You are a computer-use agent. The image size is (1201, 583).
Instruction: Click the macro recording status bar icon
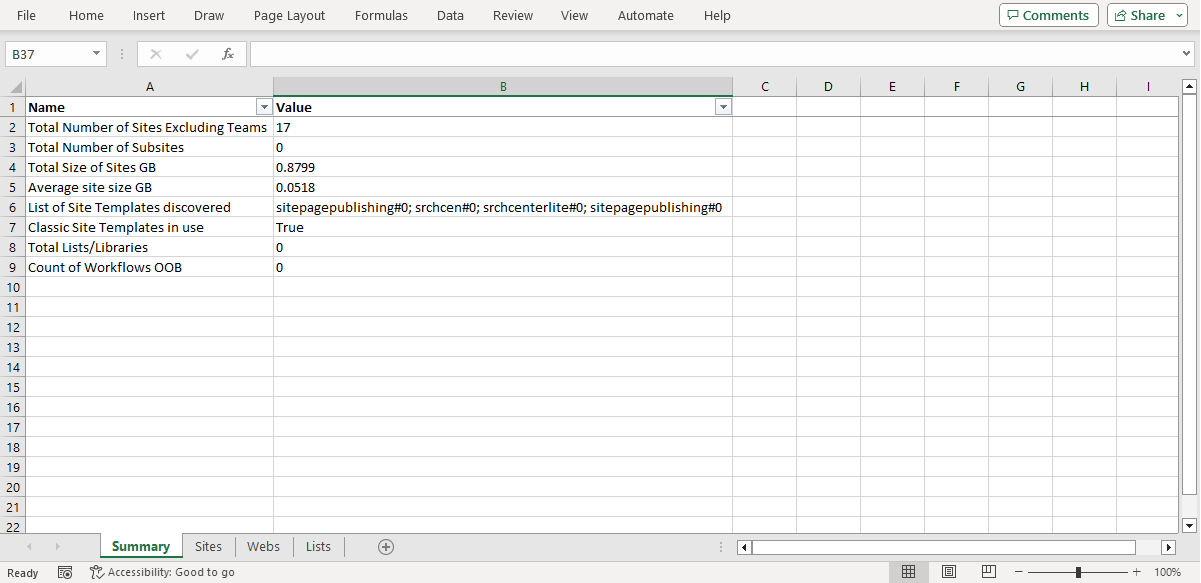pyautogui.click(x=65, y=572)
